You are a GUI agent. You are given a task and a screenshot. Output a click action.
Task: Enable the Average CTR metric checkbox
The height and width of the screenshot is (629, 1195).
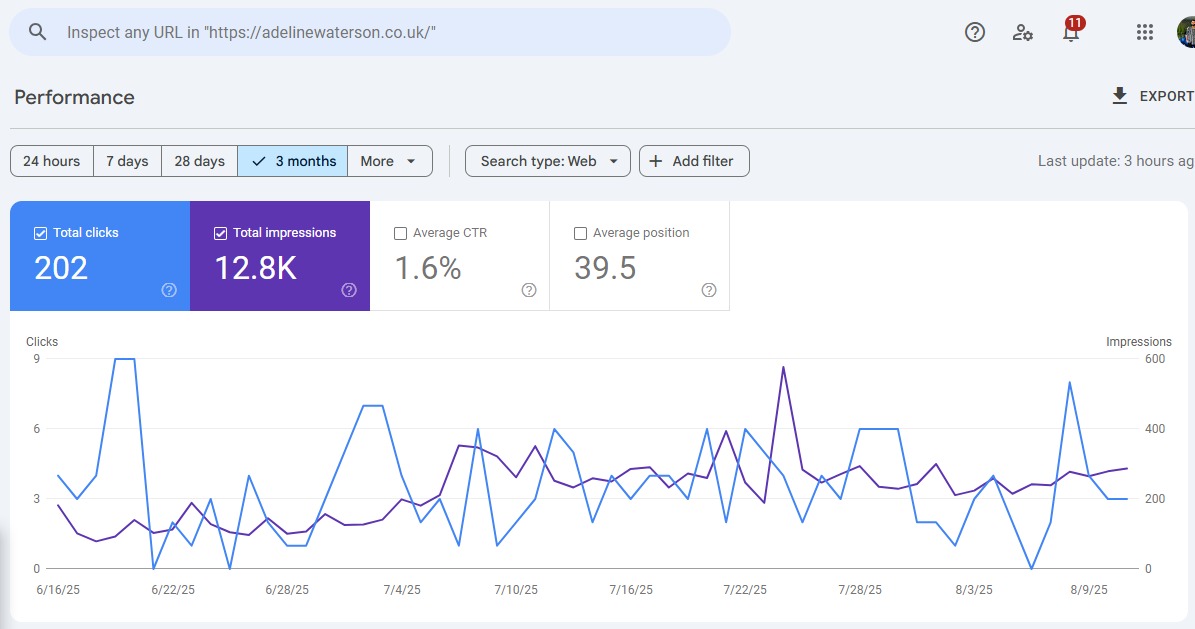[x=400, y=232]
